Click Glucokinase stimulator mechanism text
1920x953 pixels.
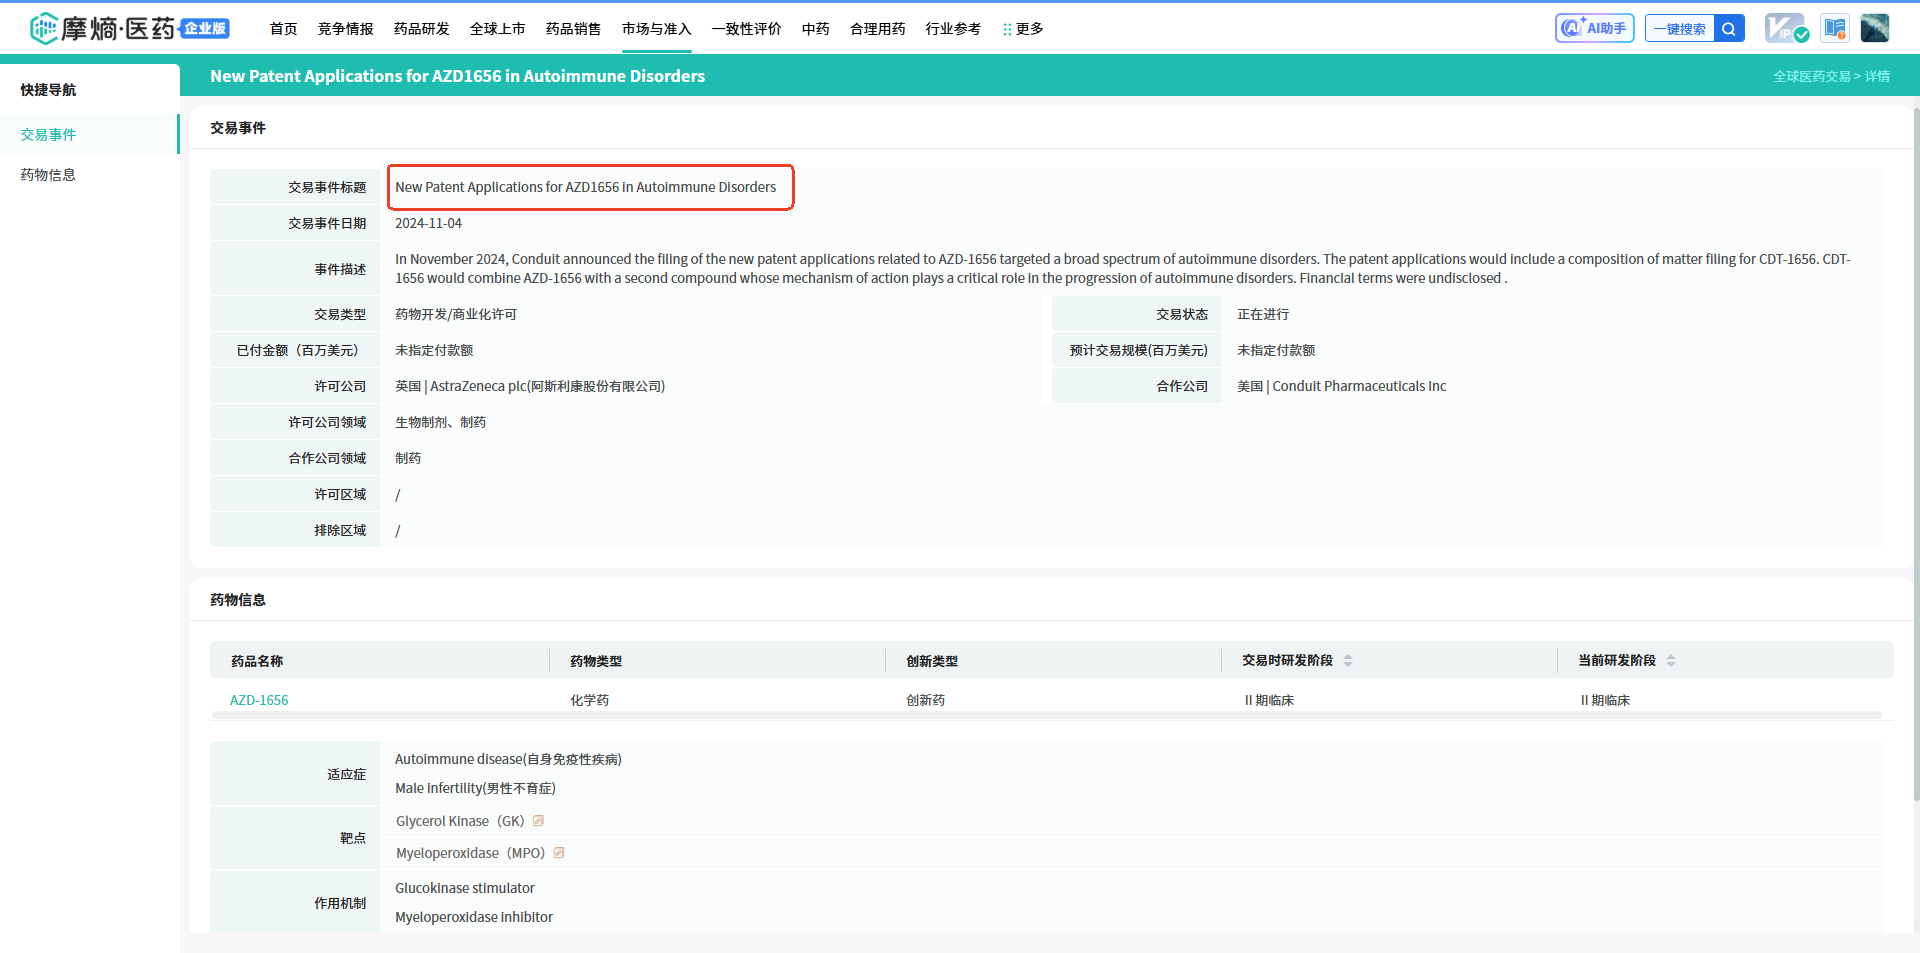(465, 888)
